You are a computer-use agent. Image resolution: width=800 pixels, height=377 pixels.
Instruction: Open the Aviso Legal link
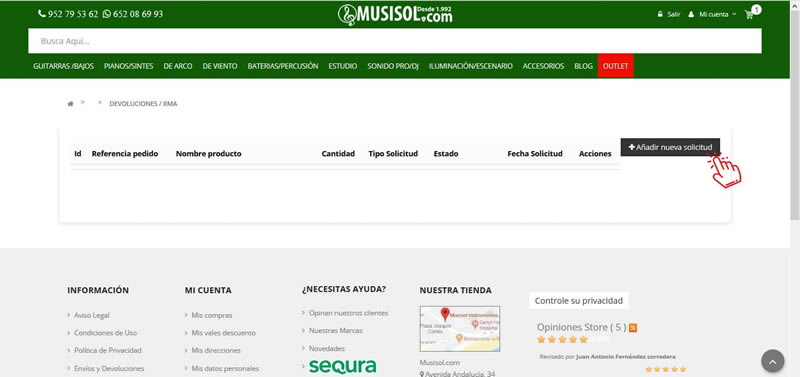point(92,315)
